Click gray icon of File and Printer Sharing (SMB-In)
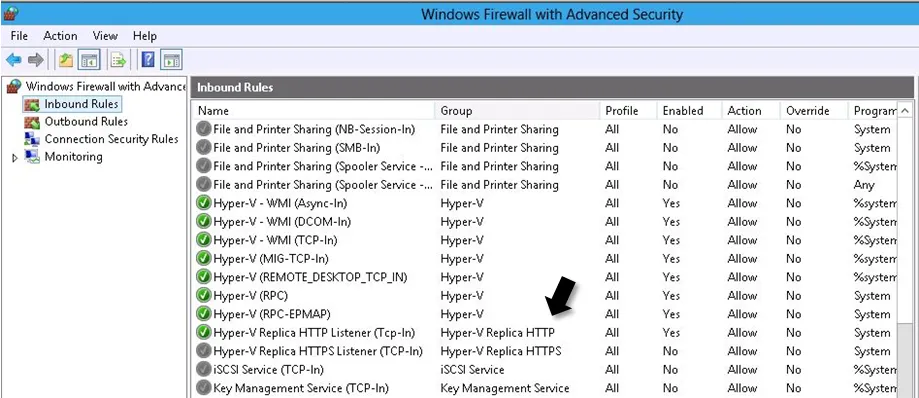The width and height of the screenshot is (919, 398). click(x=203, y=148)
